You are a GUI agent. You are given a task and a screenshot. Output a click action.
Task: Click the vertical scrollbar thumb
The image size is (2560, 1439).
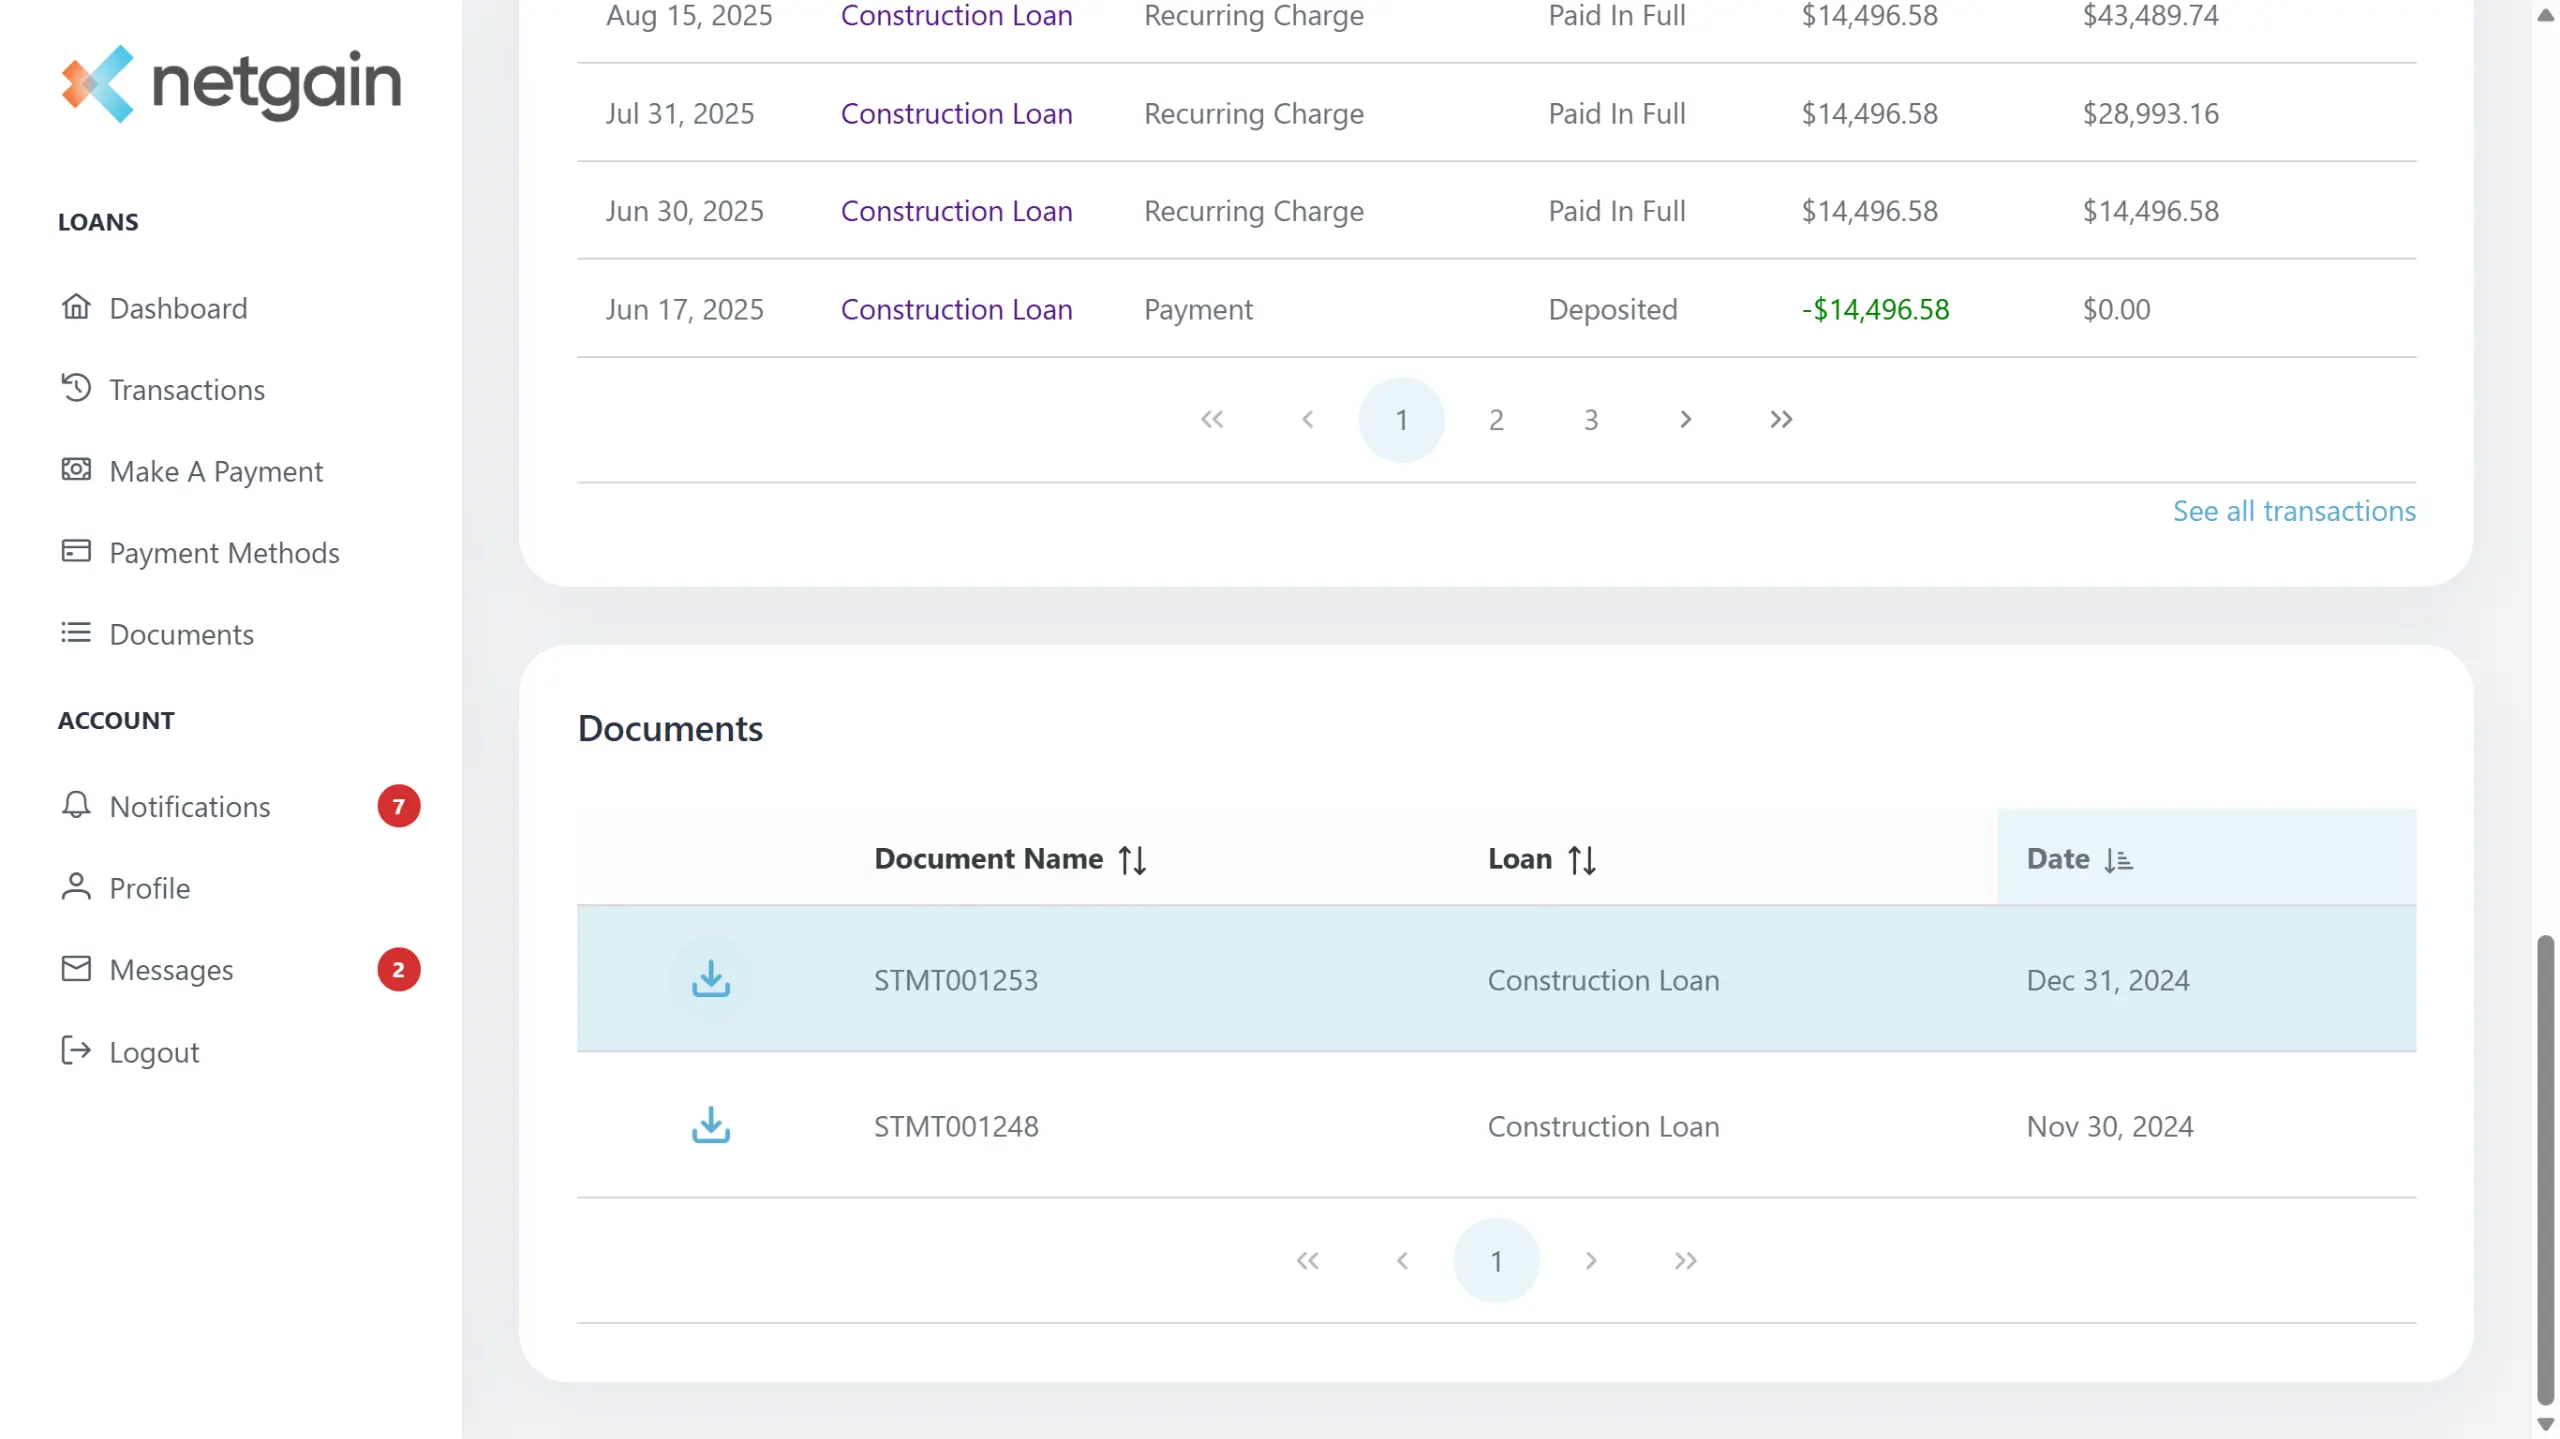tap(2544, 1170)
